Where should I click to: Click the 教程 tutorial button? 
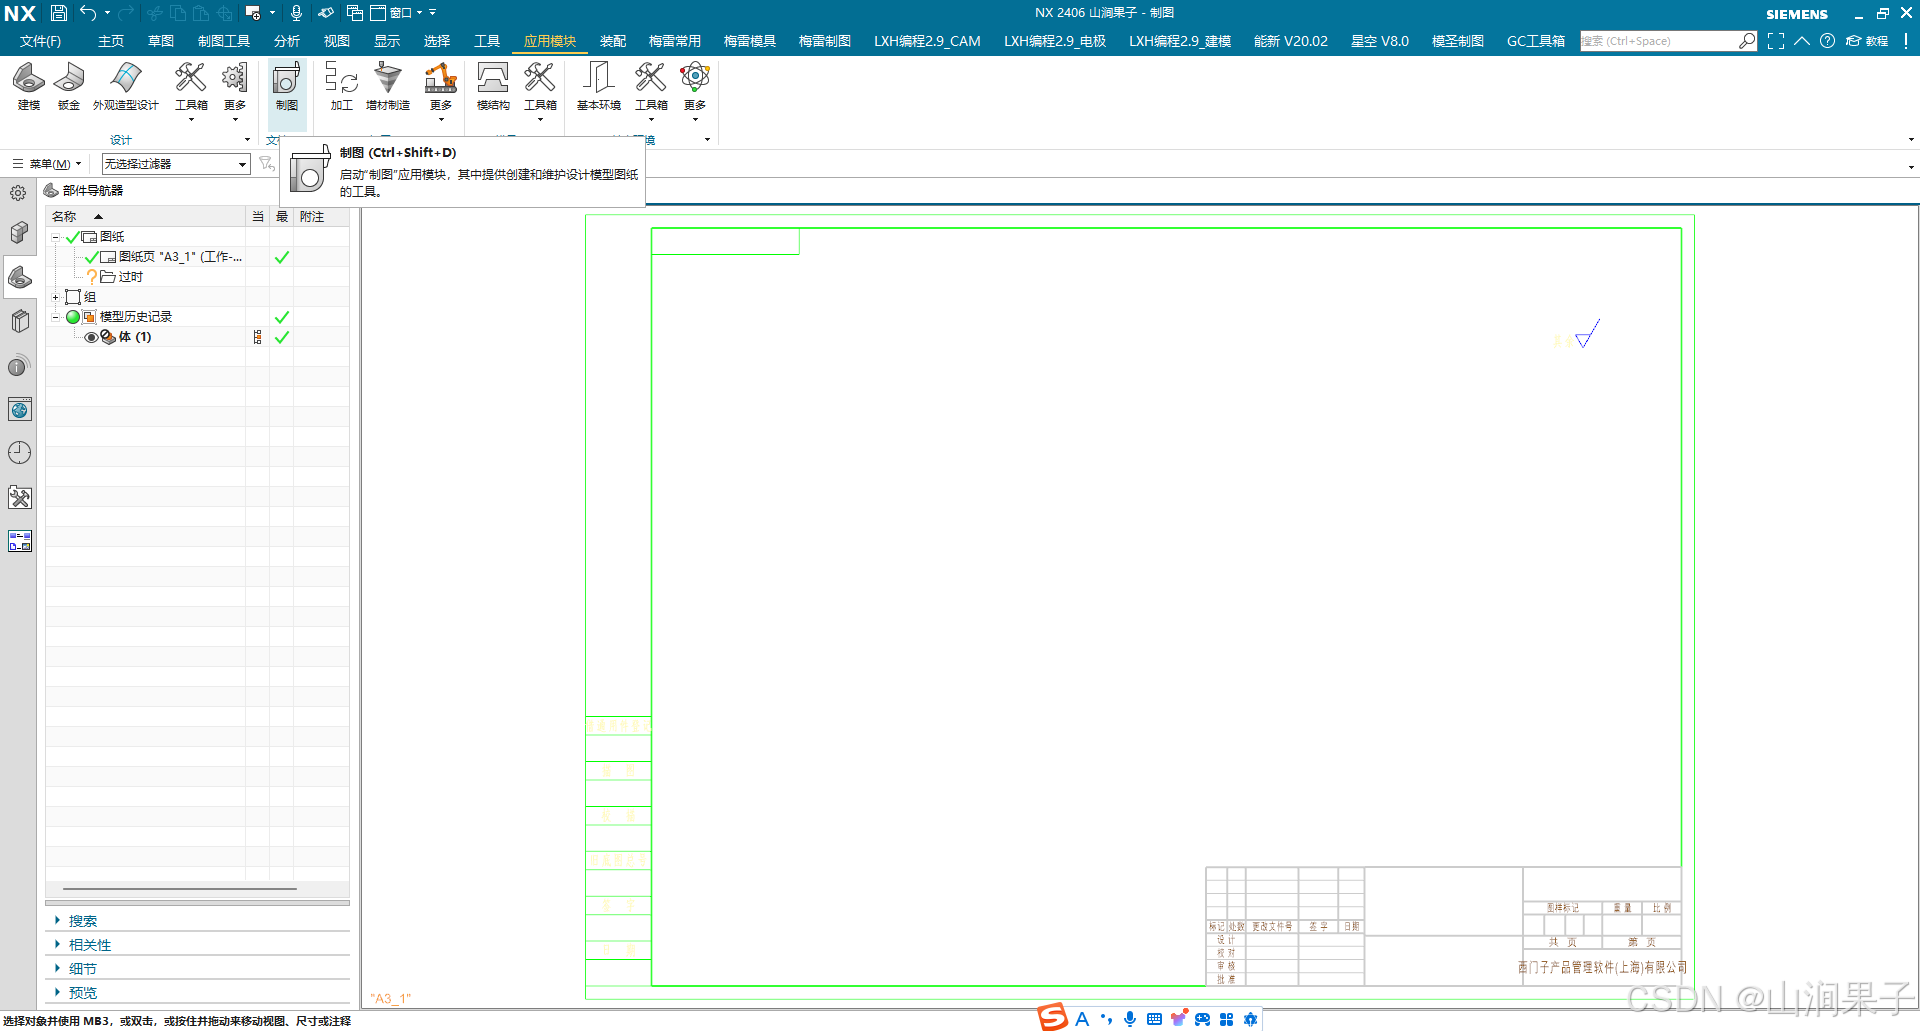tap(1867, 41)
